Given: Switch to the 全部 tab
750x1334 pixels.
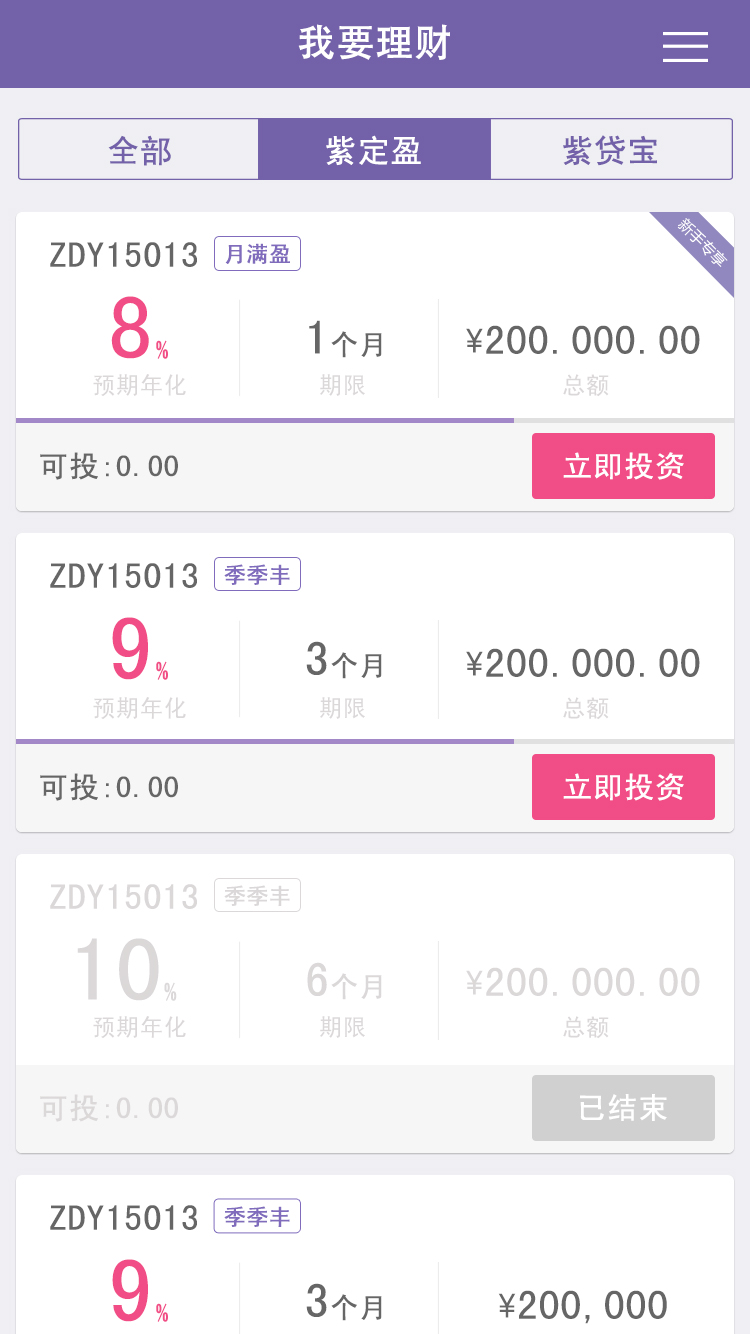Looking at the screenshot, I should [x=139, y=150].
